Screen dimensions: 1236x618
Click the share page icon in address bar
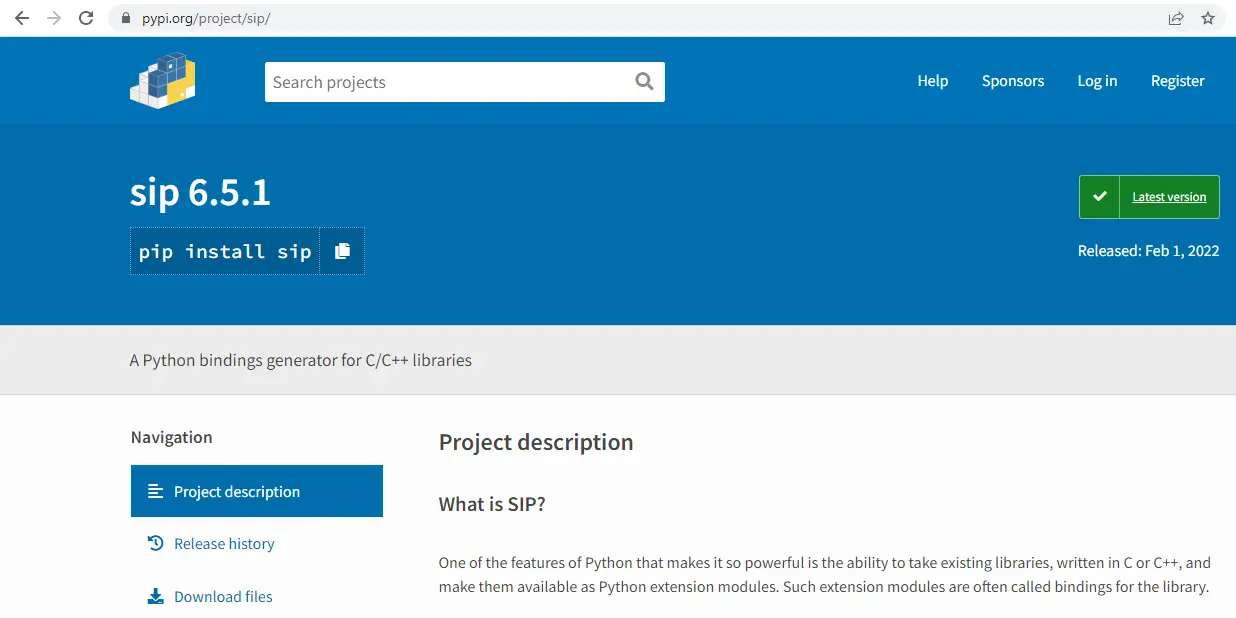(1176, 18)
